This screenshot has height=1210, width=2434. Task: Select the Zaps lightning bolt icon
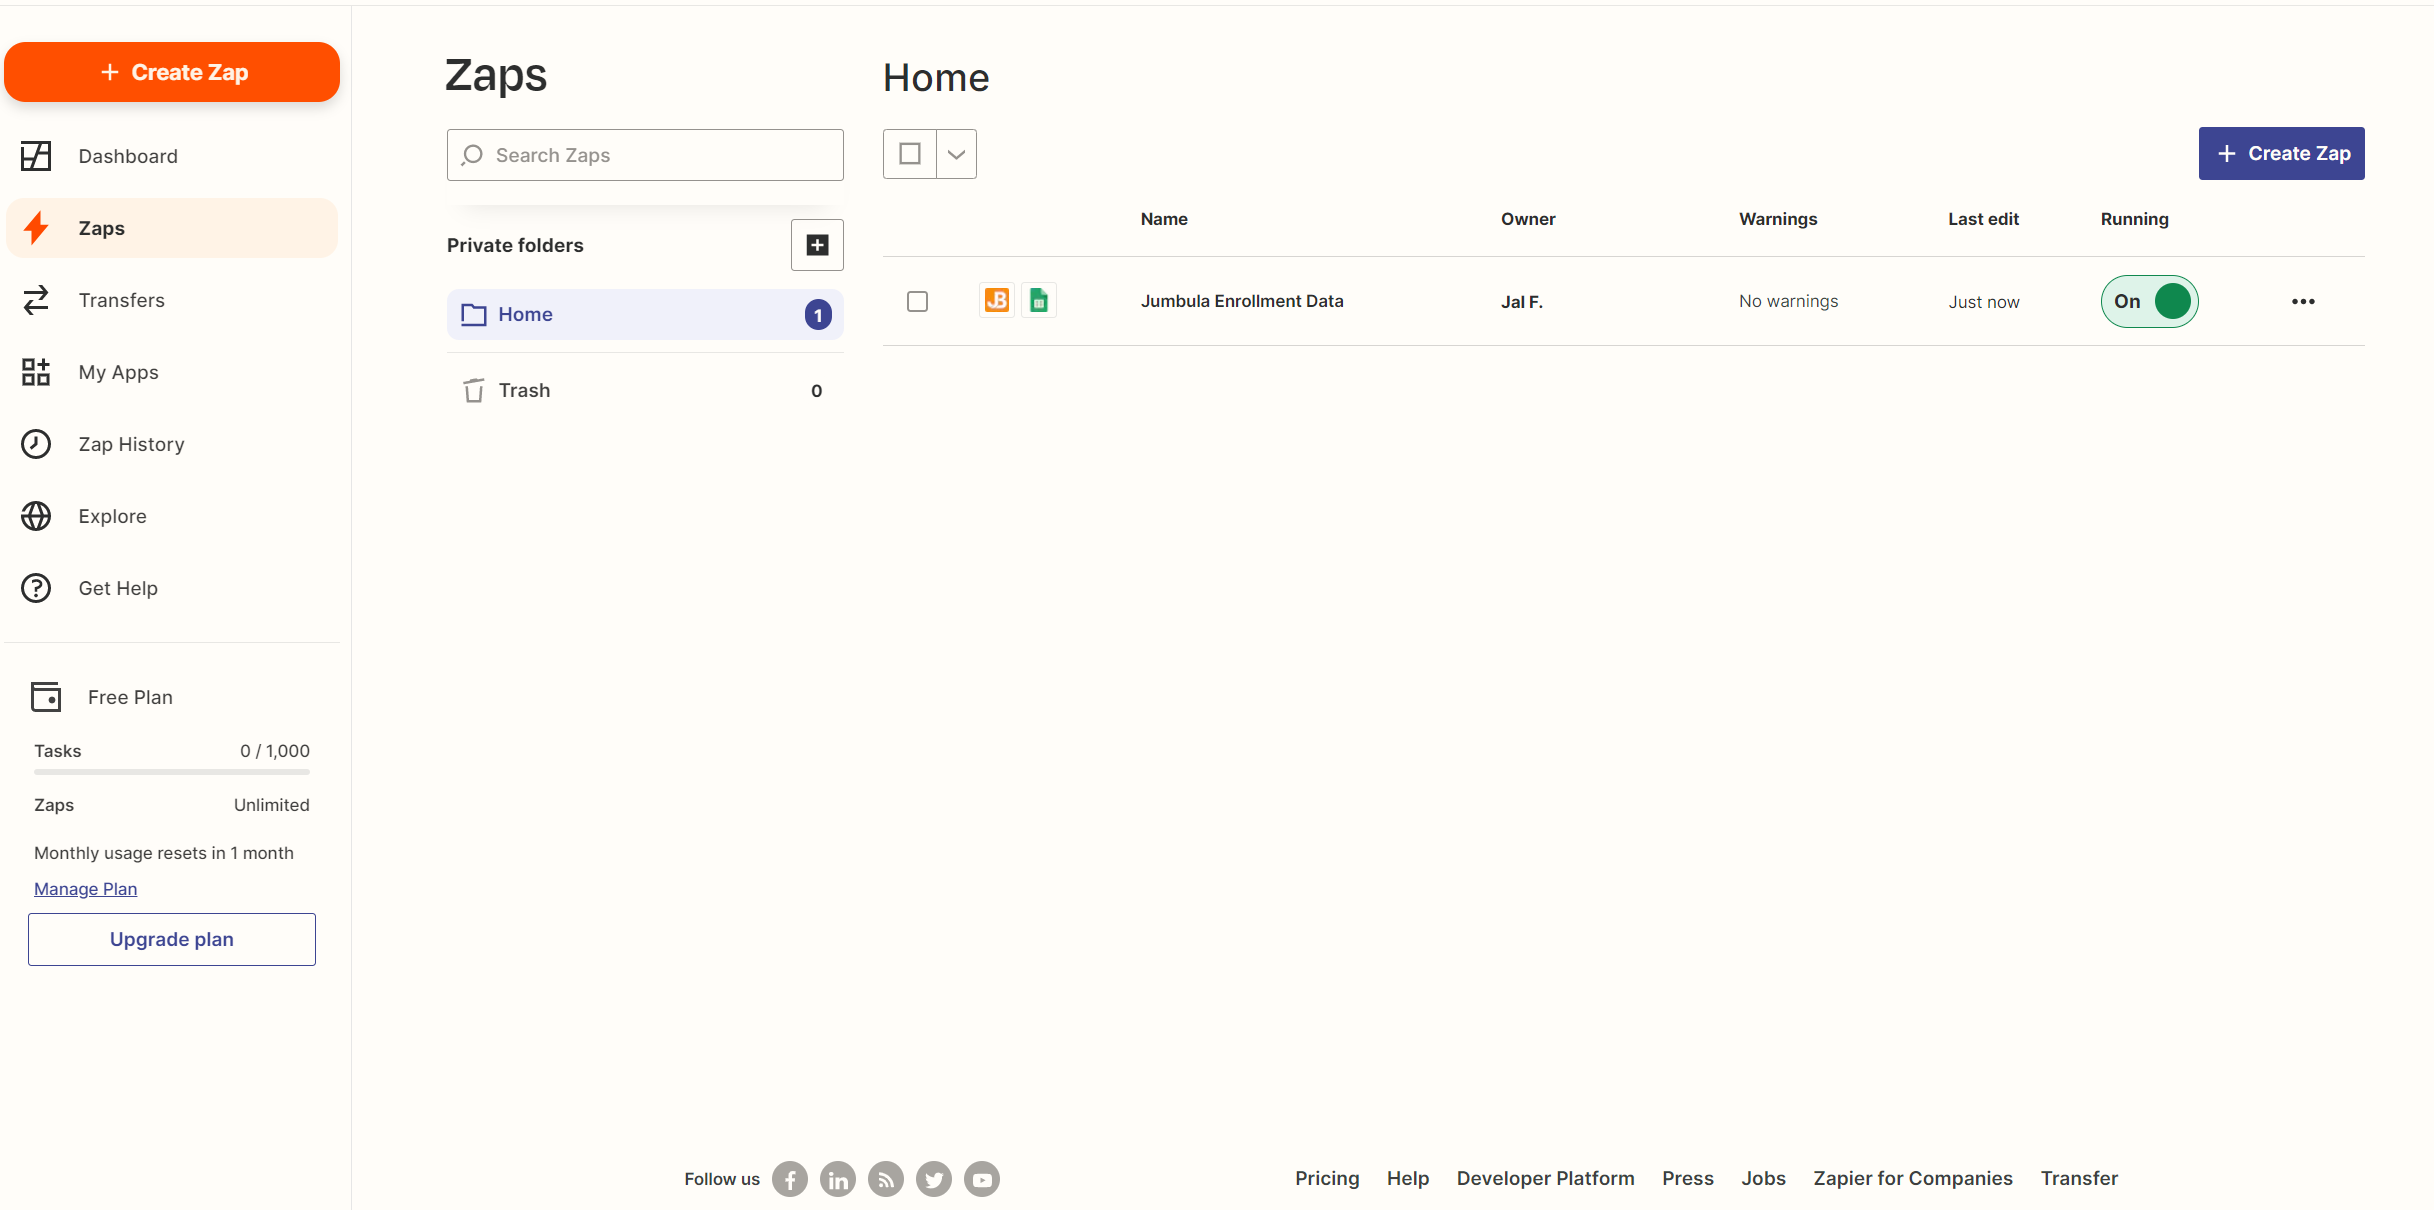36,228
